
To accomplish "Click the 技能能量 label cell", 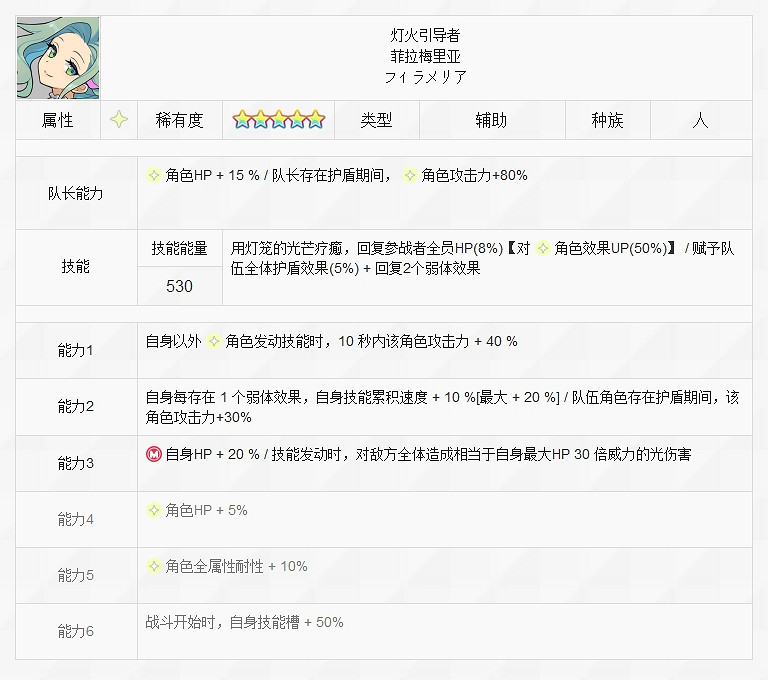I will (180, 248).
